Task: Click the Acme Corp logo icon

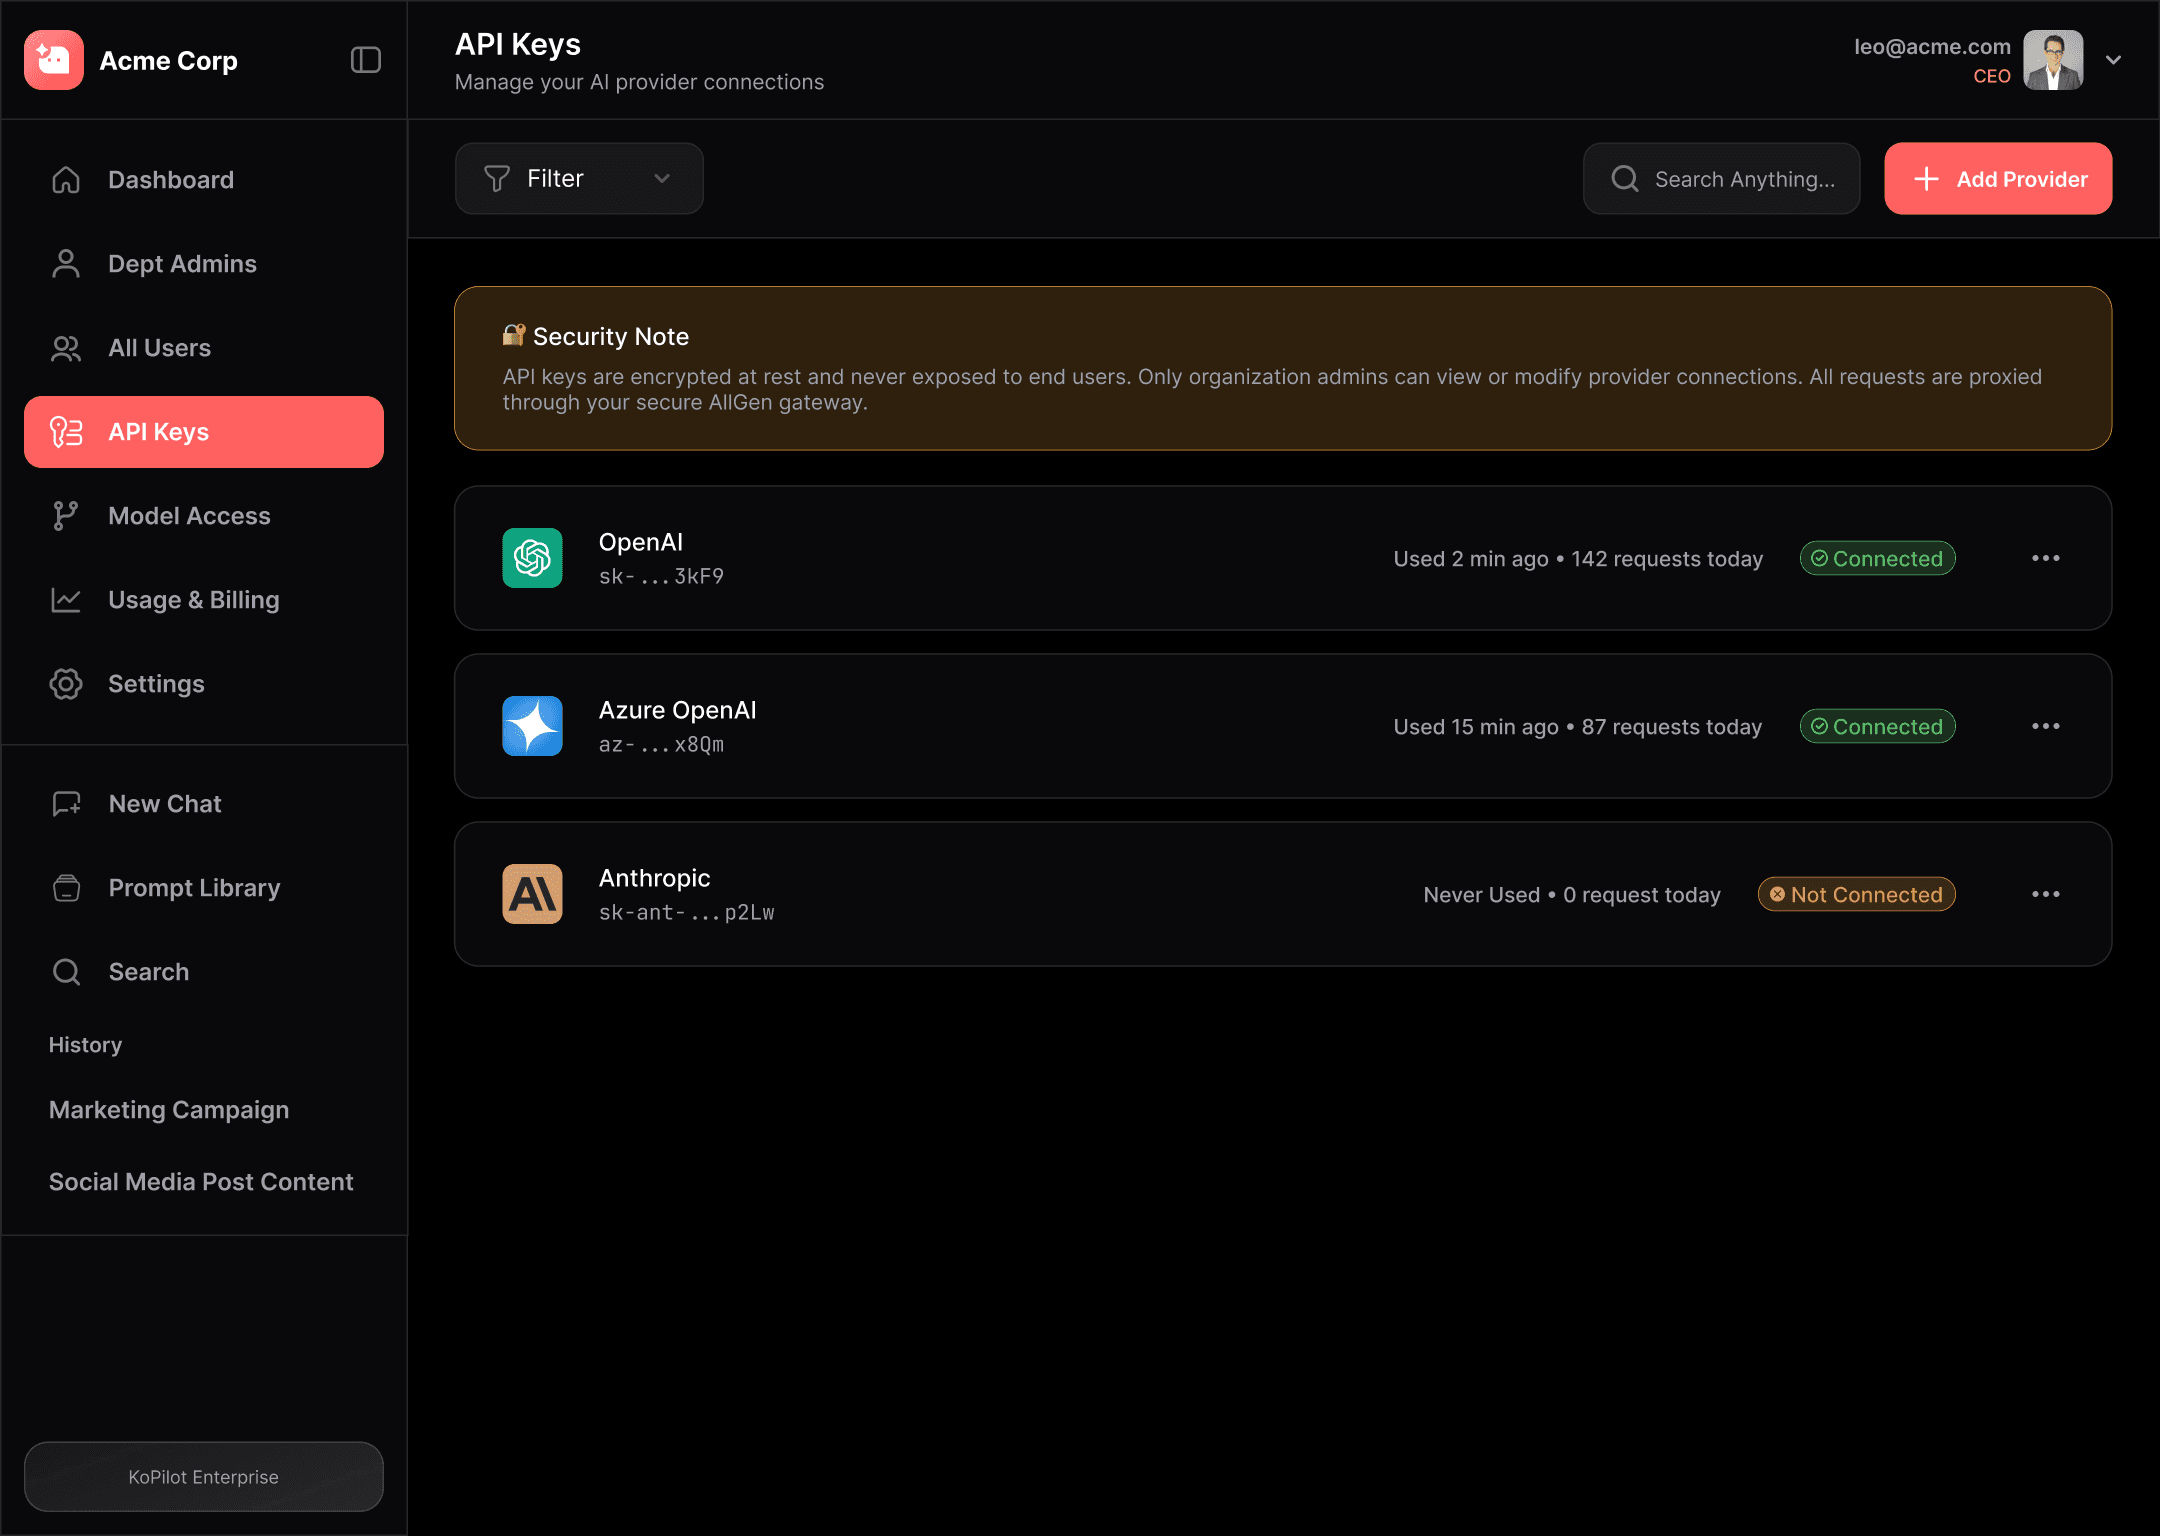Action: coord(54,60)
